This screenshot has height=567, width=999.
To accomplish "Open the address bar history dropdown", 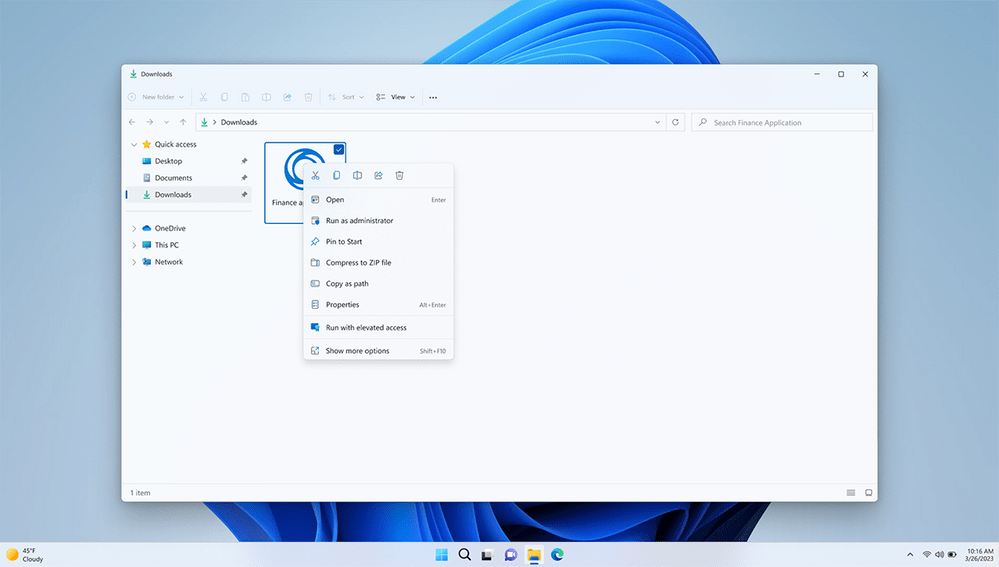I will [657, 122].
